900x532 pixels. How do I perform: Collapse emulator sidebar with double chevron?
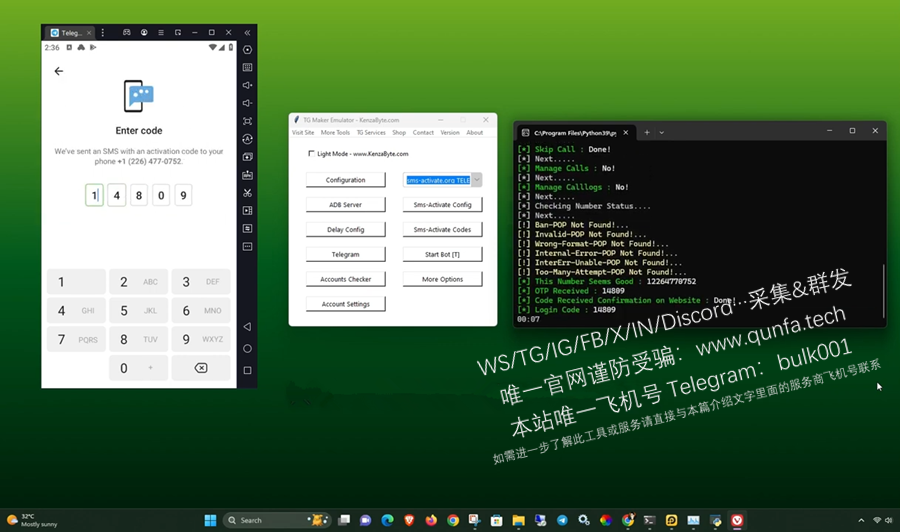click(x=247, y=33)
